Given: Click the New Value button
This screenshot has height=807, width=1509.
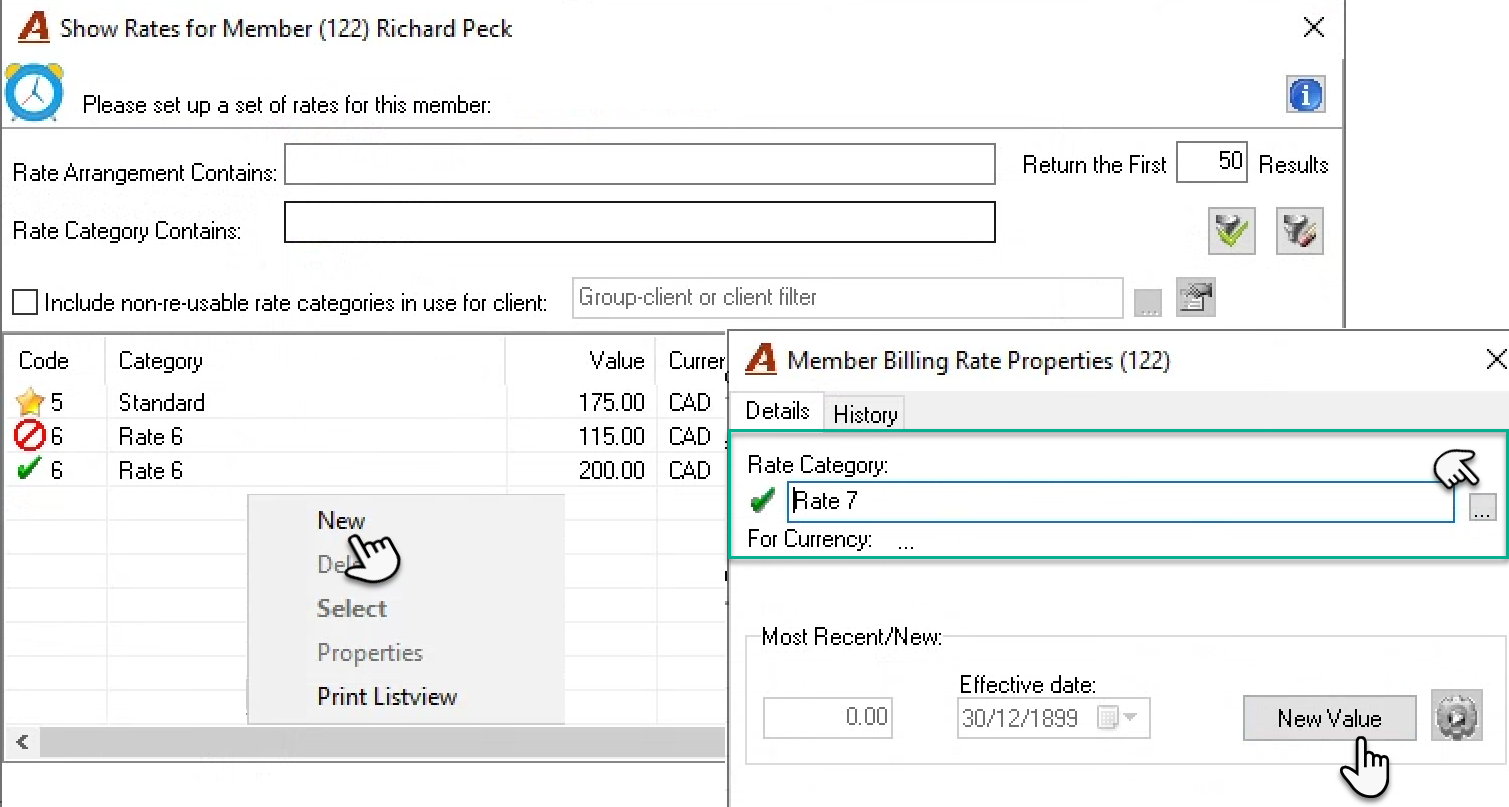Looking at the screenshot, I should [1329, 718].
